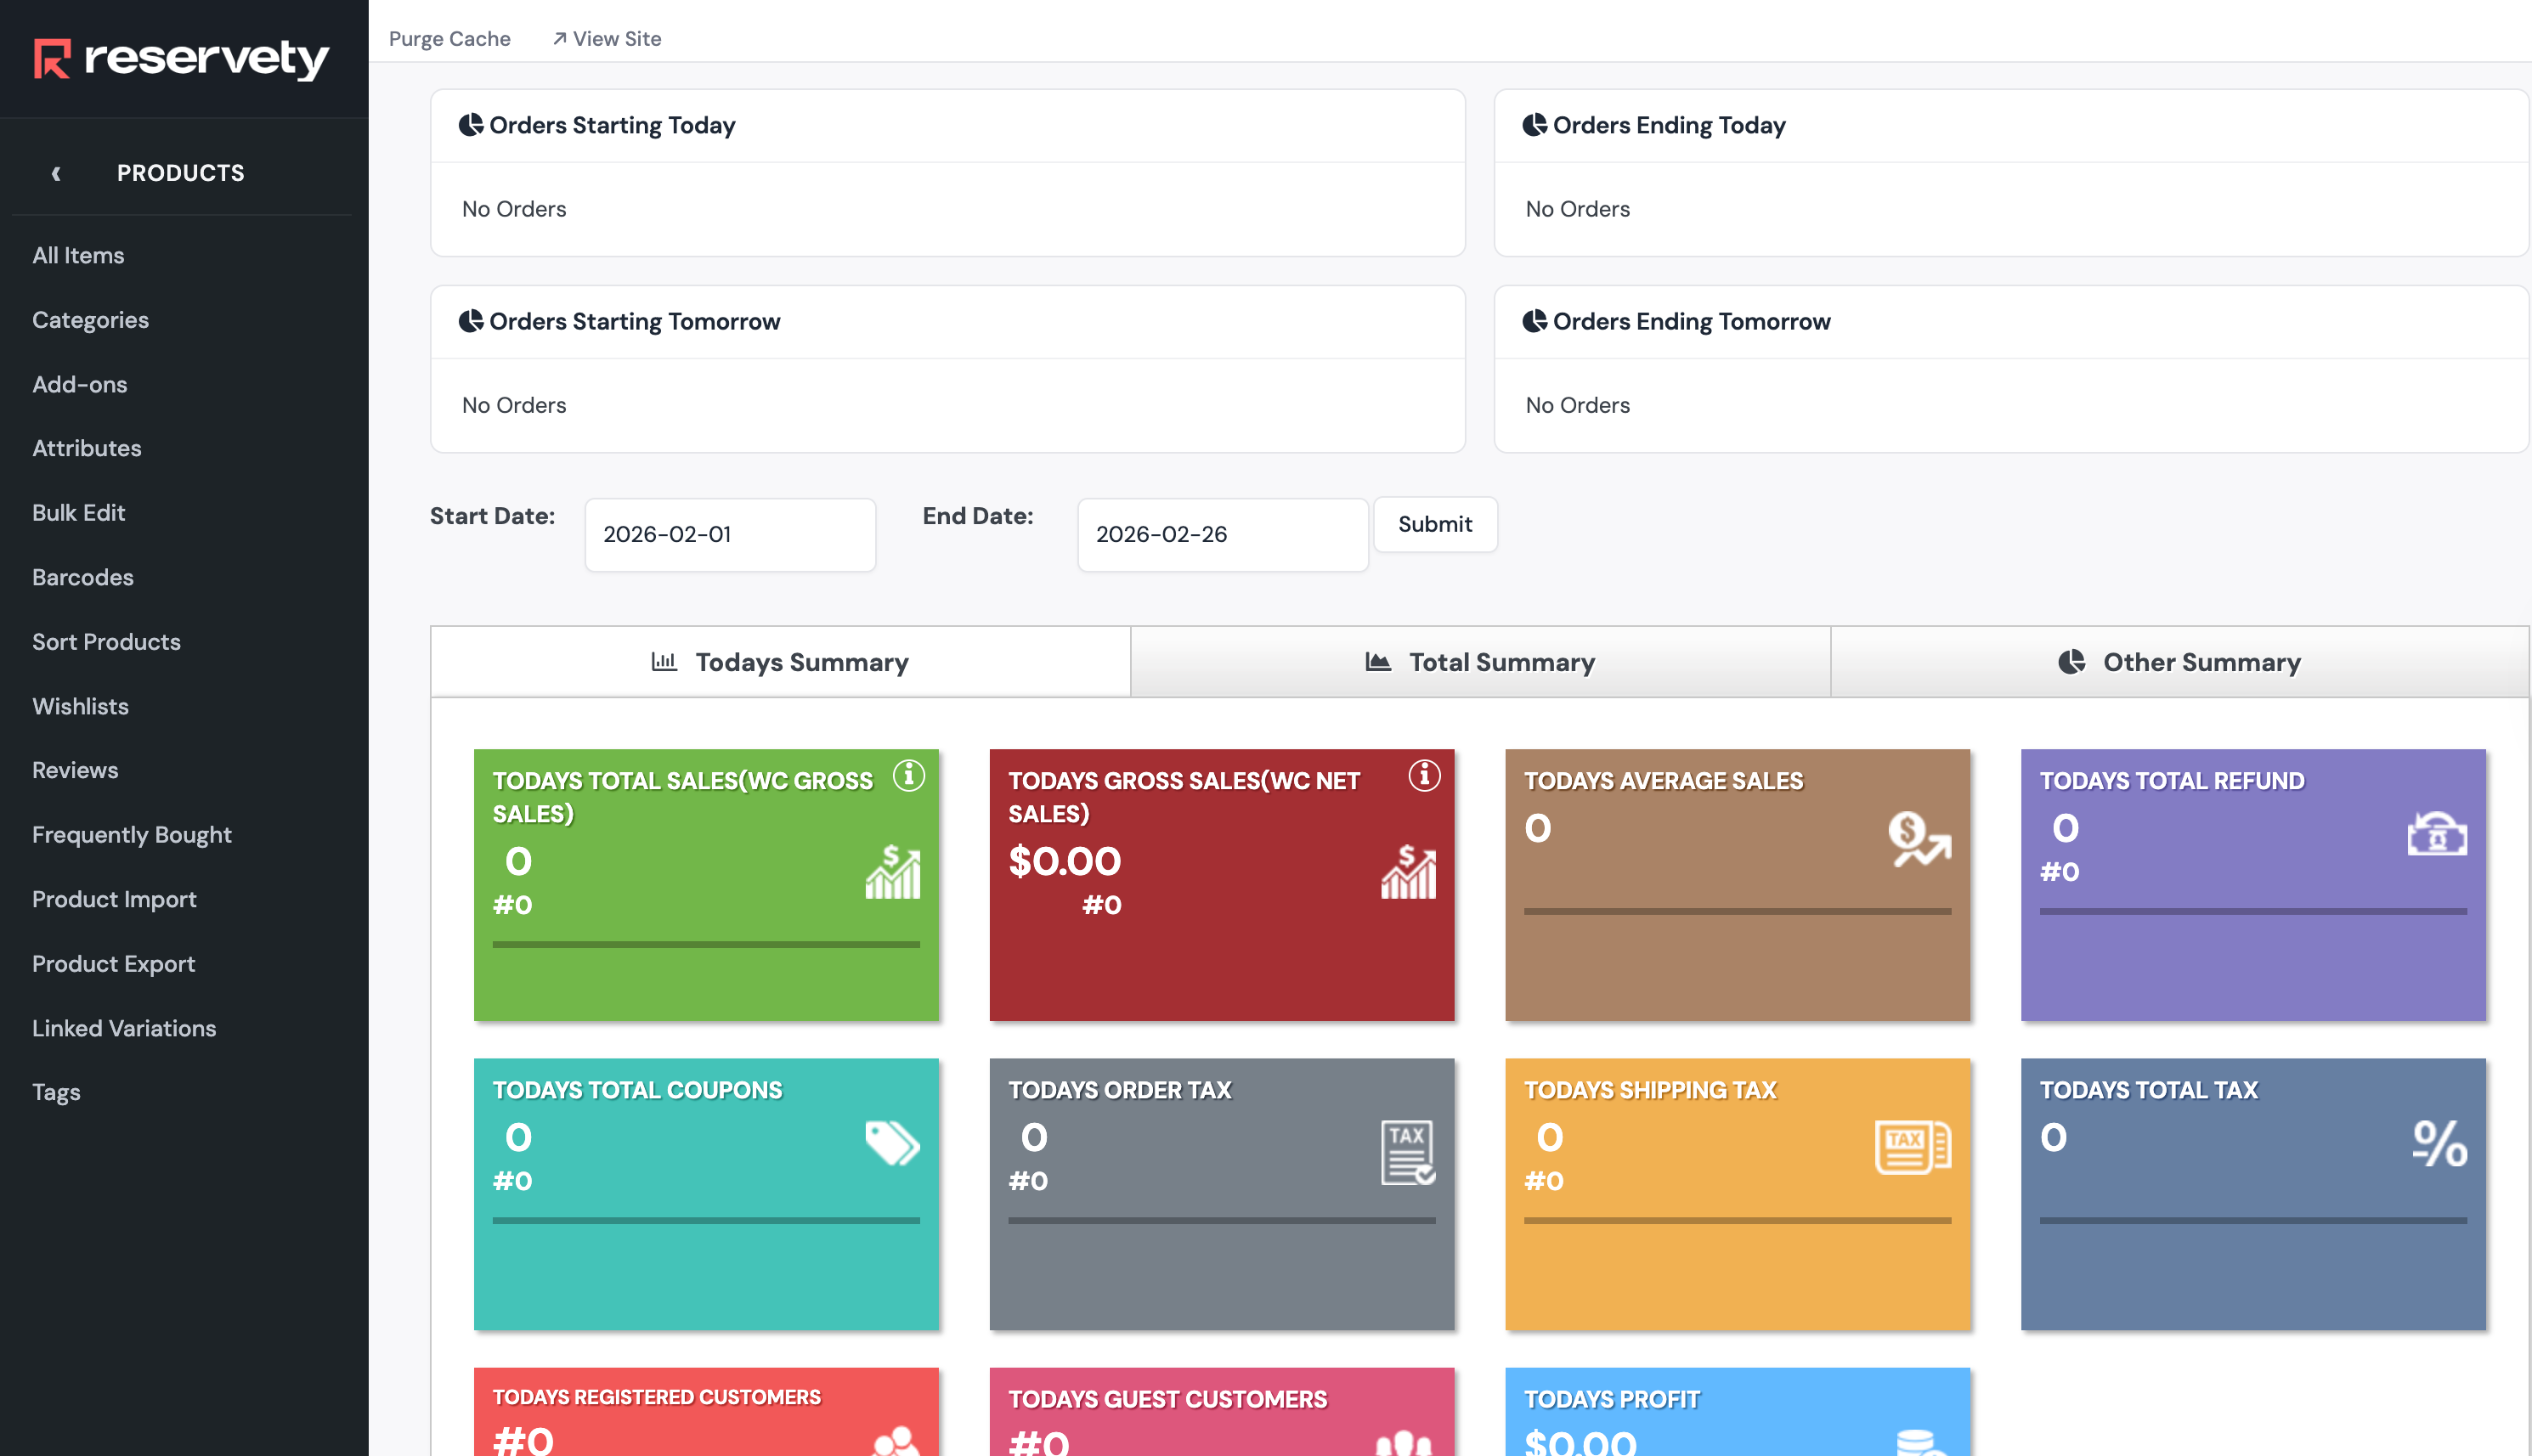Open View Site link
The width and height of the screenshot is (2532, 1456).
coord(607,38)
